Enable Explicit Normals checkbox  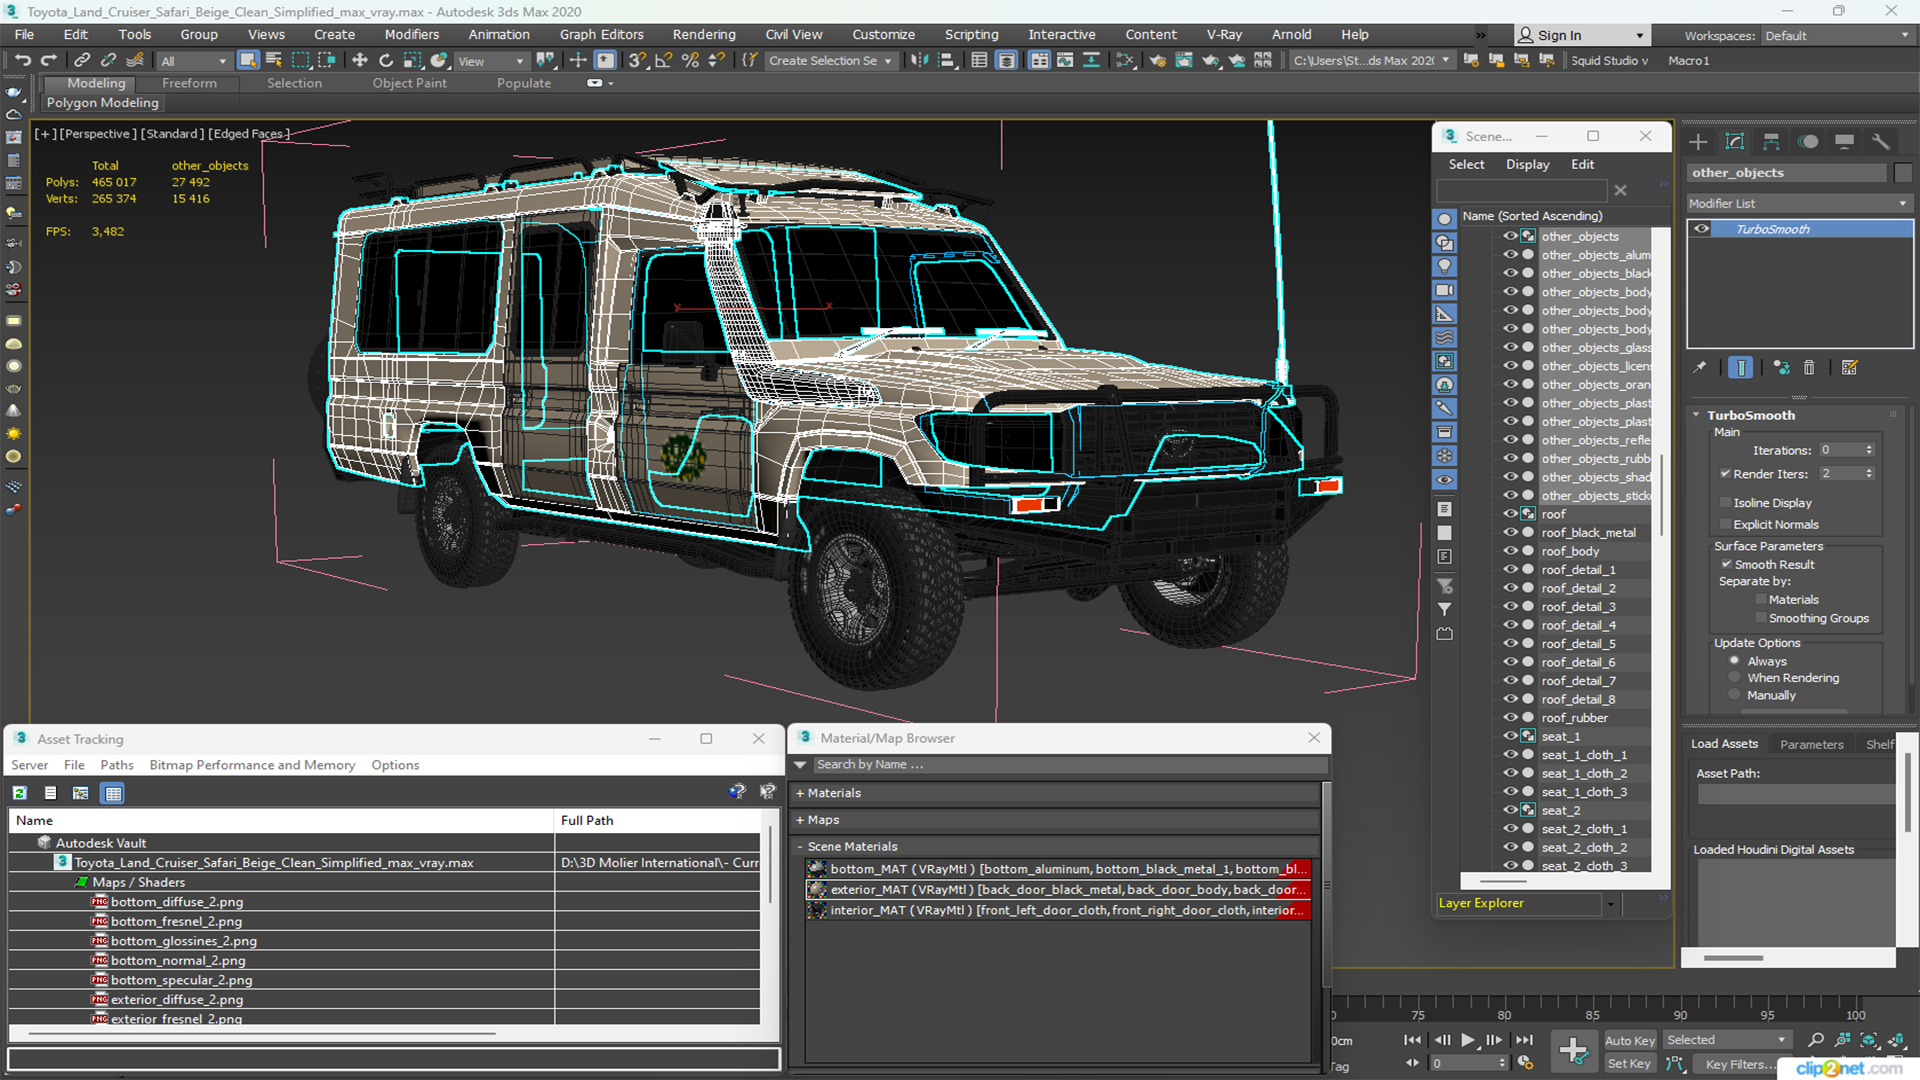[1725, 525]
